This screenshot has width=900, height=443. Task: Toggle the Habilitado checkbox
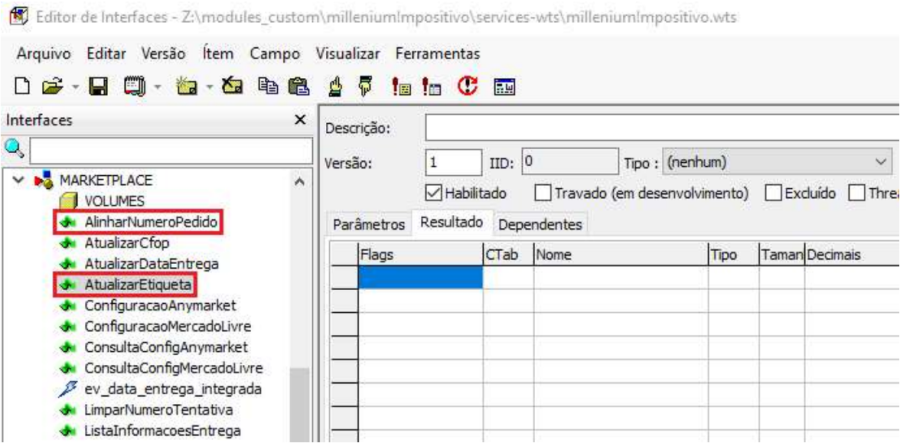click(x=433, y=194)
